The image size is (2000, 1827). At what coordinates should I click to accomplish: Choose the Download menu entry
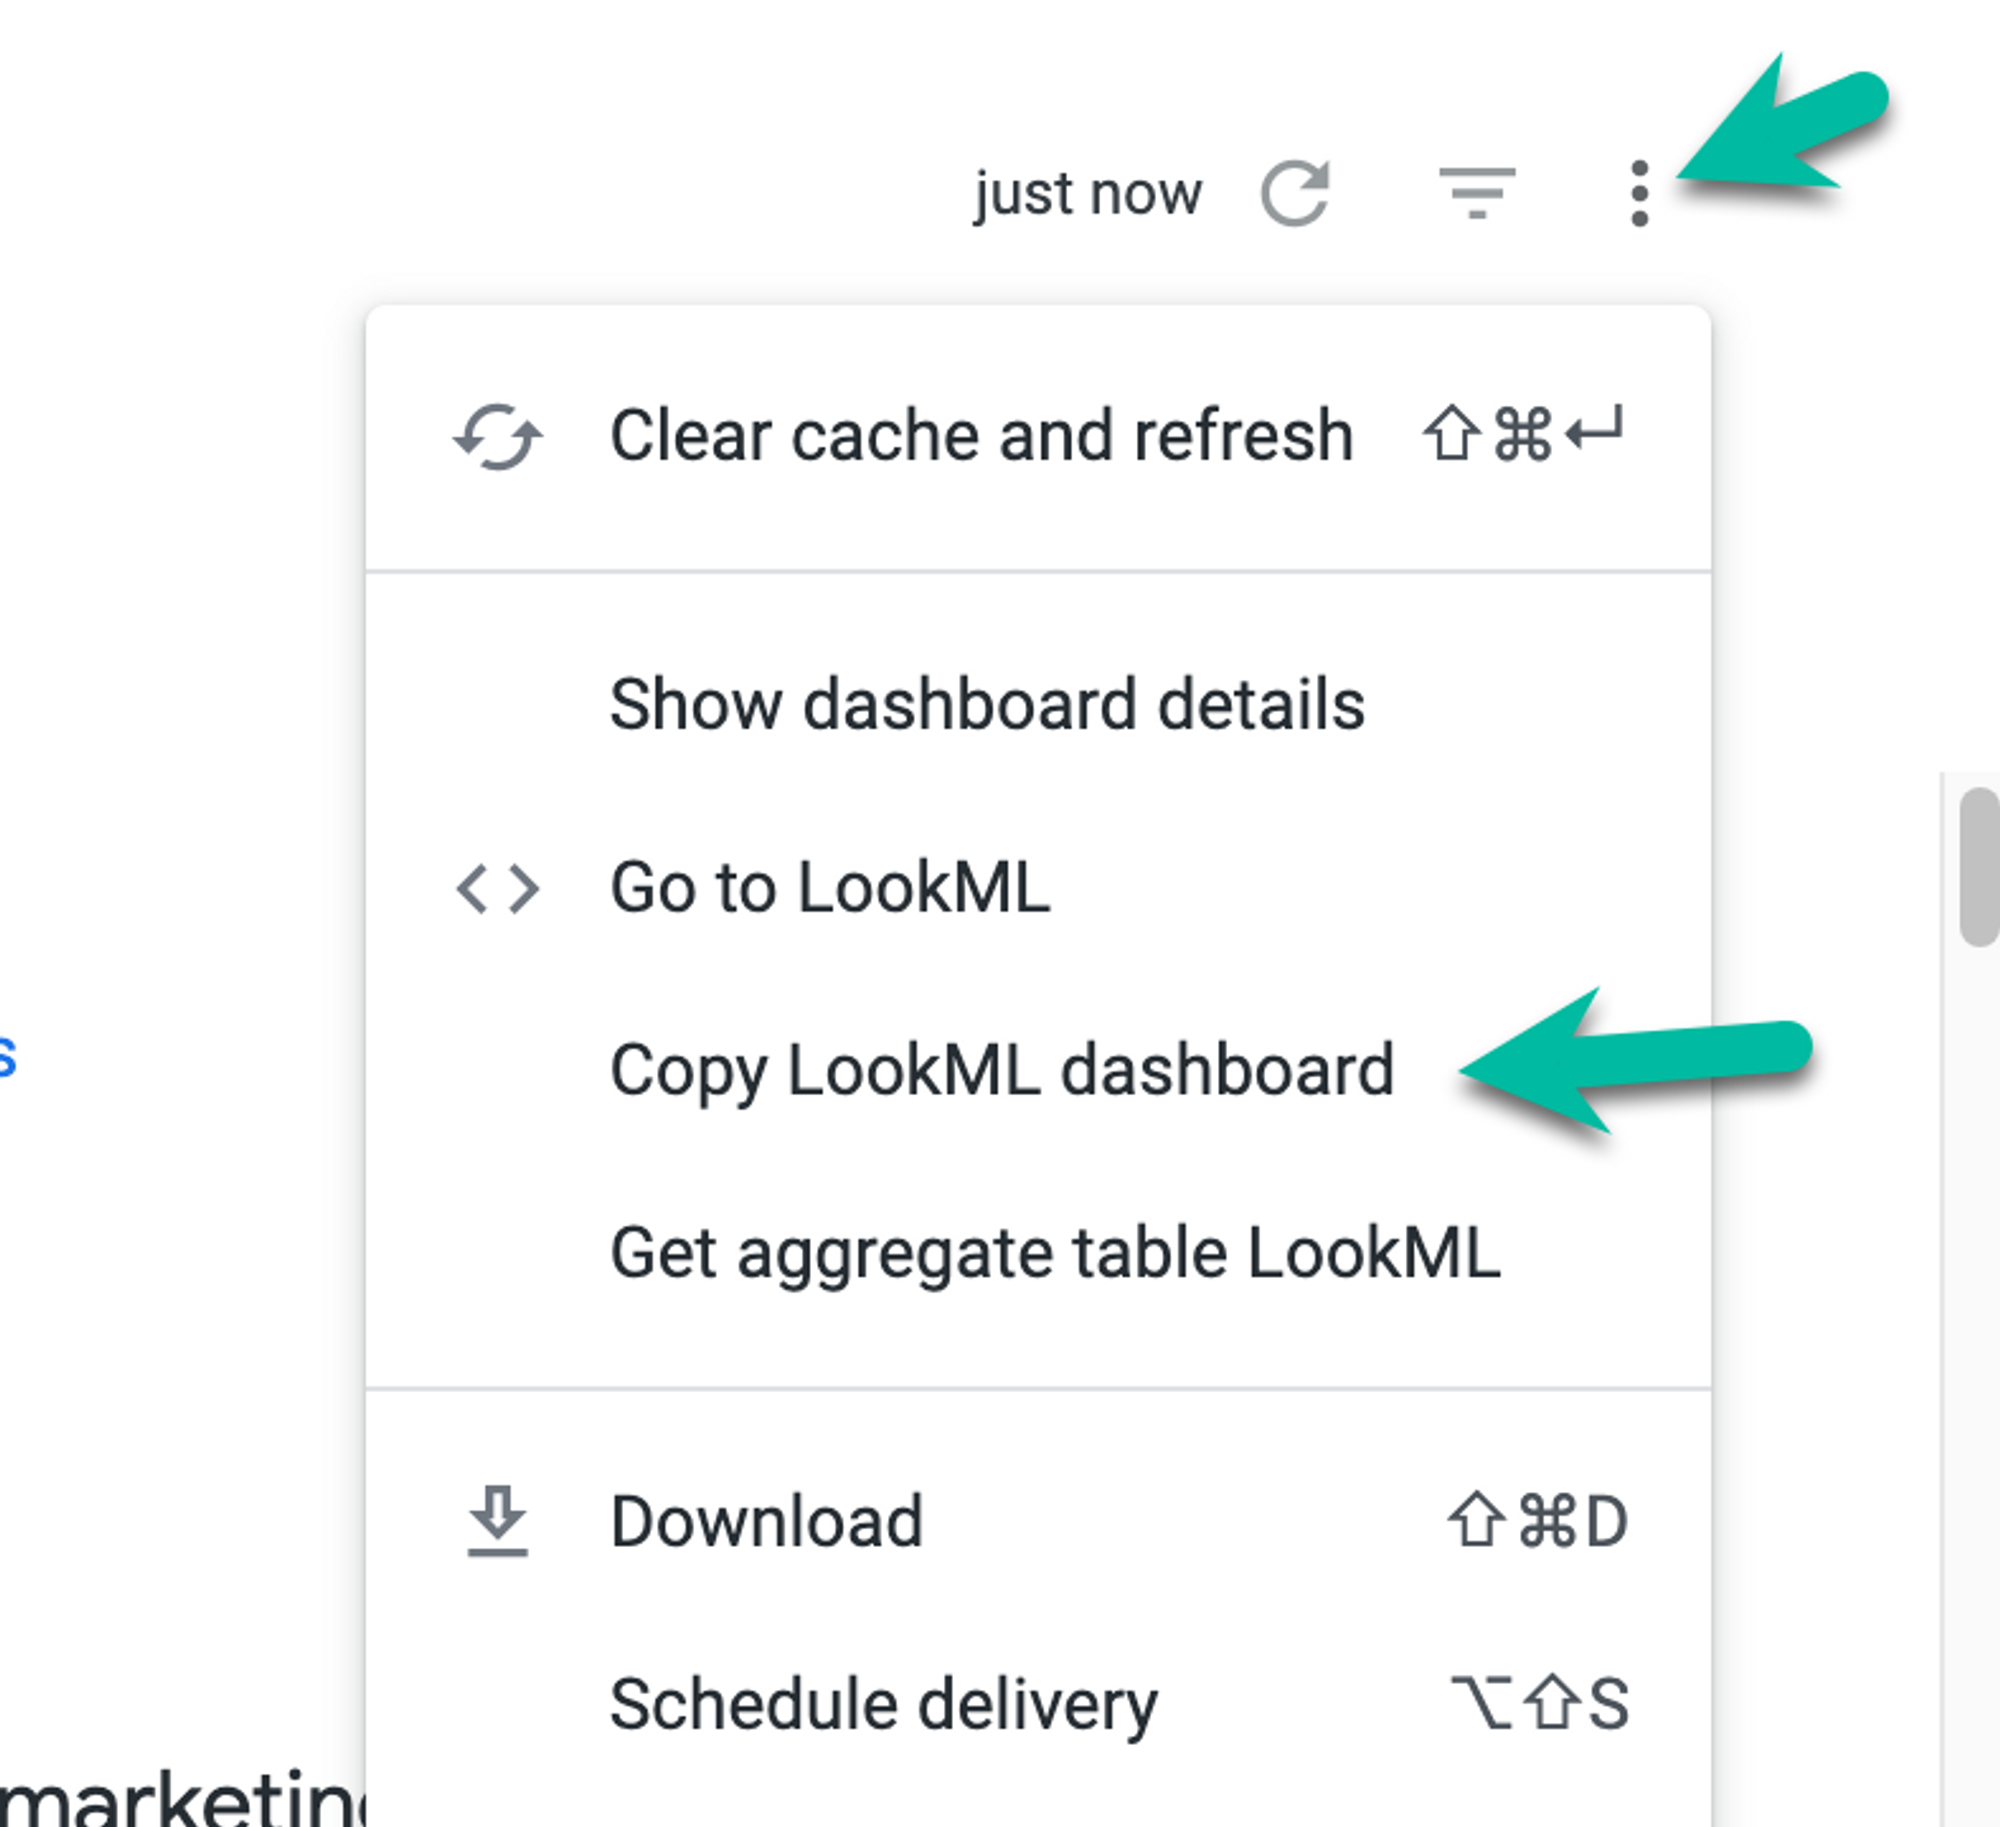coord(767,1521)
